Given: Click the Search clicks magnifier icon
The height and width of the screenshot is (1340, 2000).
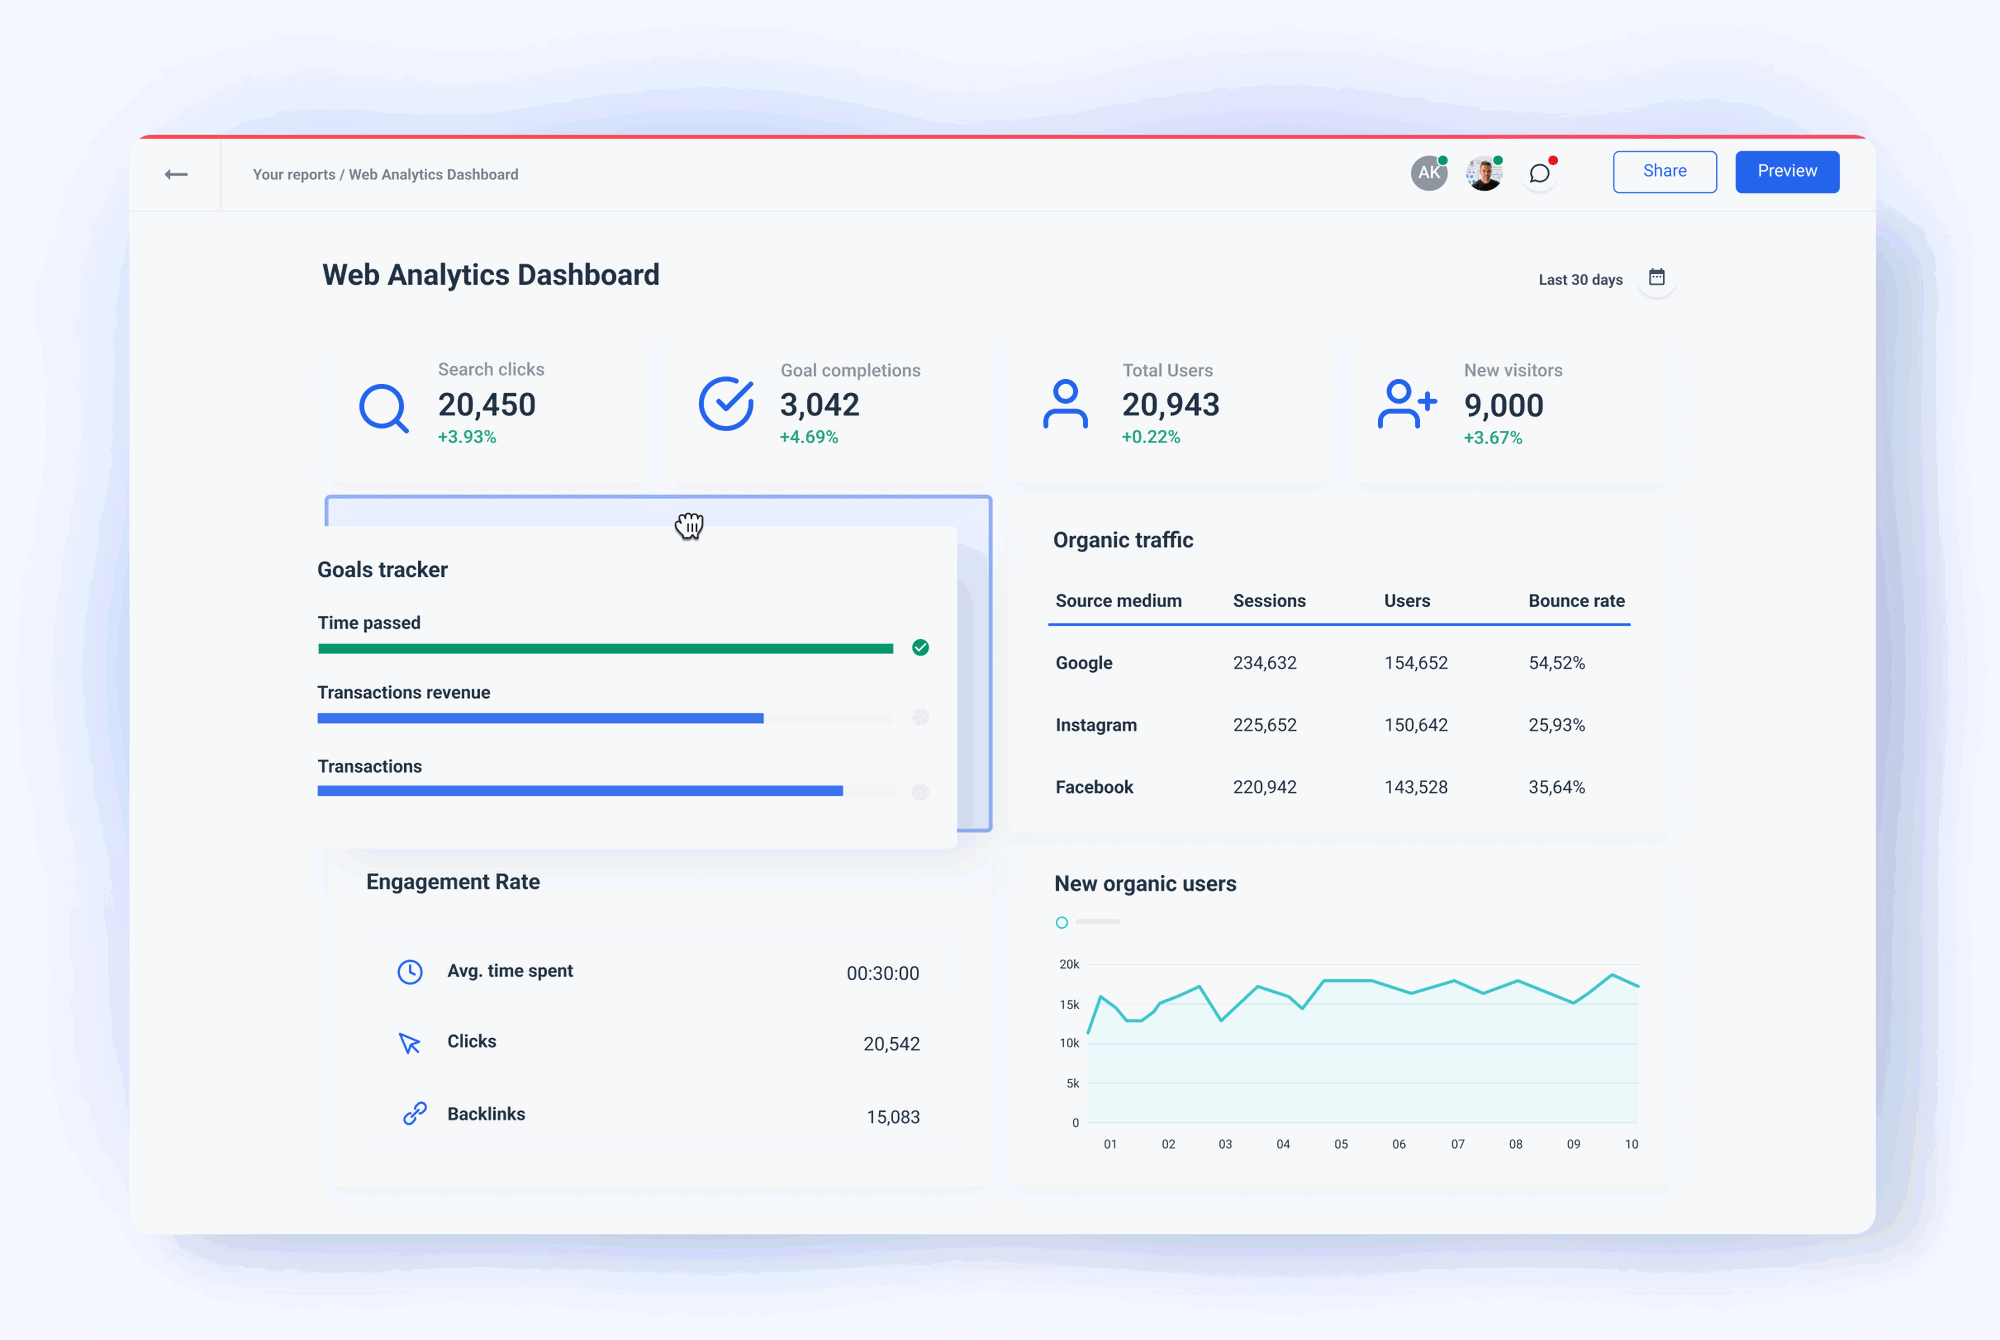Looking at the screenshot, I should point(383,405).
